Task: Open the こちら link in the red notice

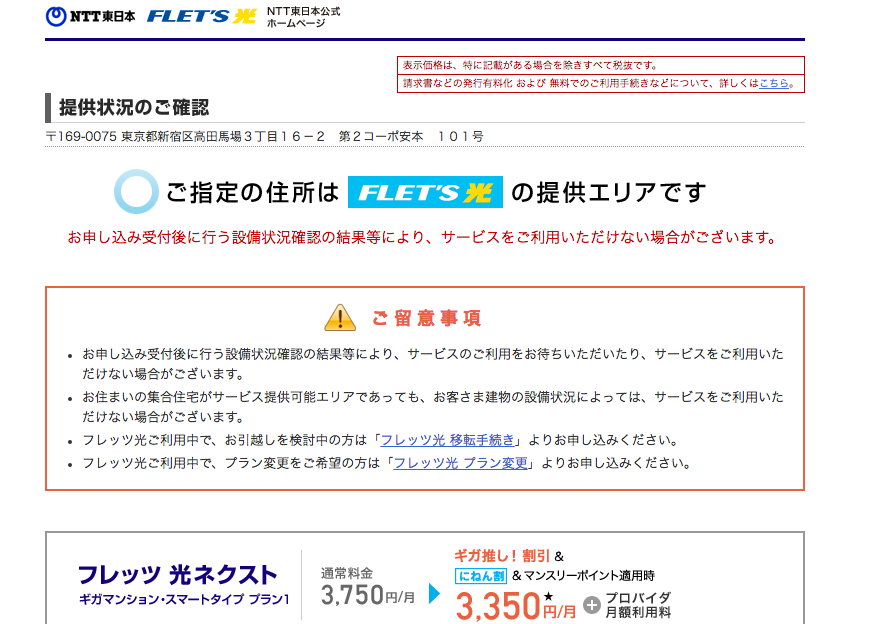Action: point(773,83)
